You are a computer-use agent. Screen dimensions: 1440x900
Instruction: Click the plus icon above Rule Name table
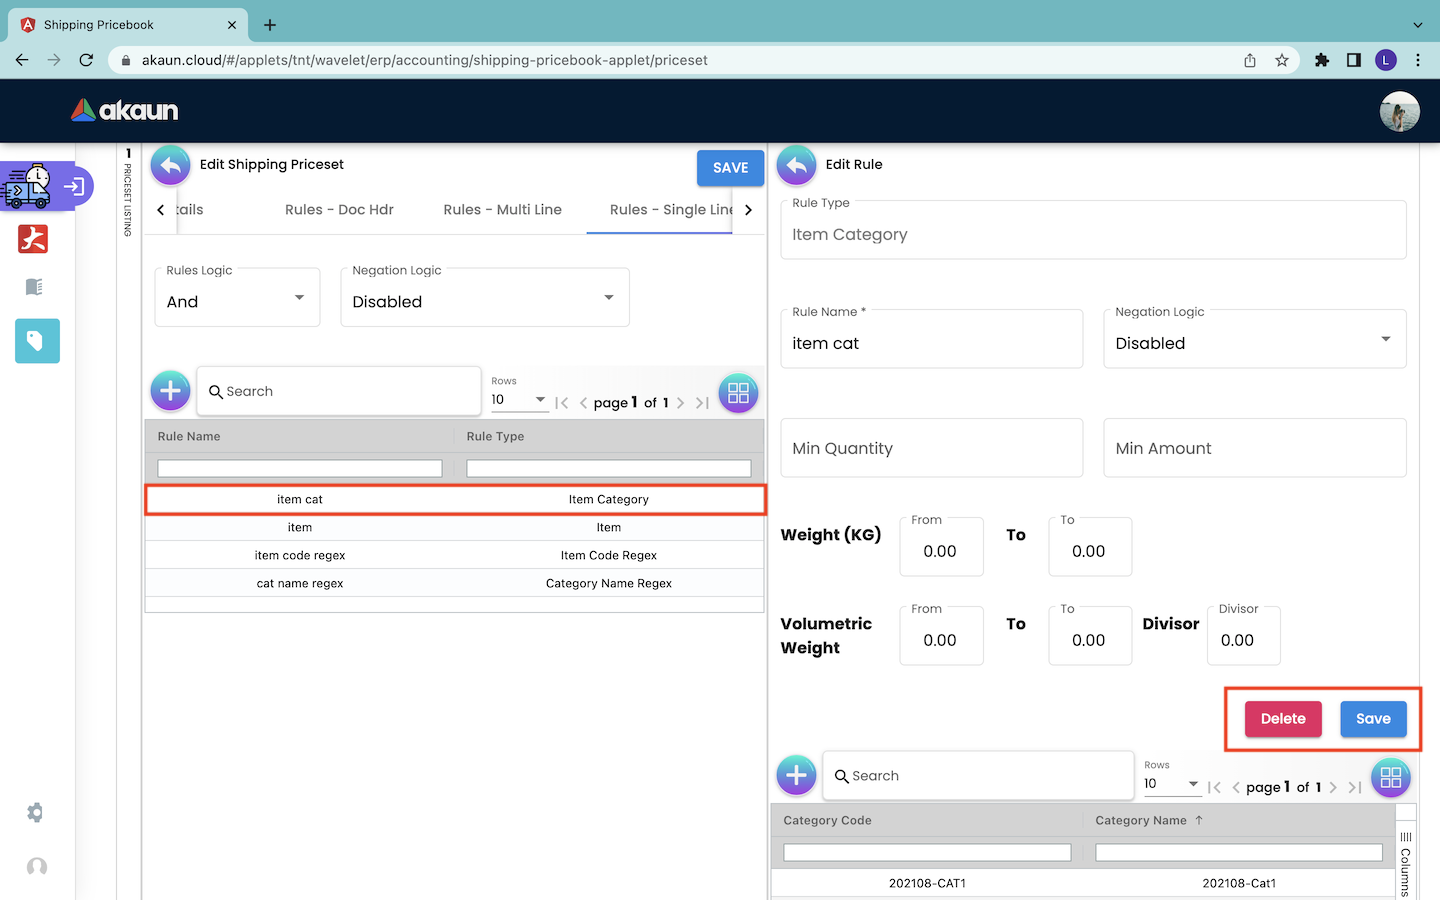coord(171,391)
